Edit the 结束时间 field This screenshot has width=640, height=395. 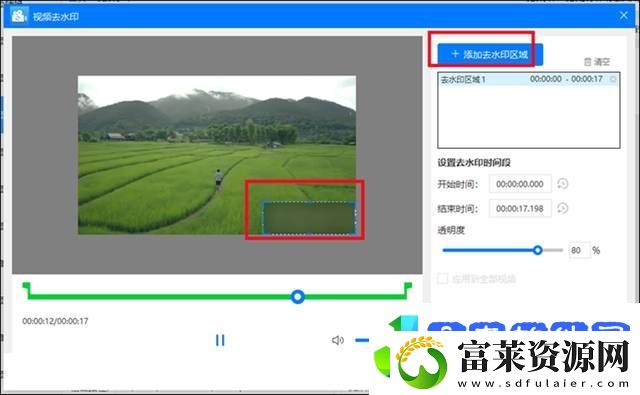click(520, 209)
